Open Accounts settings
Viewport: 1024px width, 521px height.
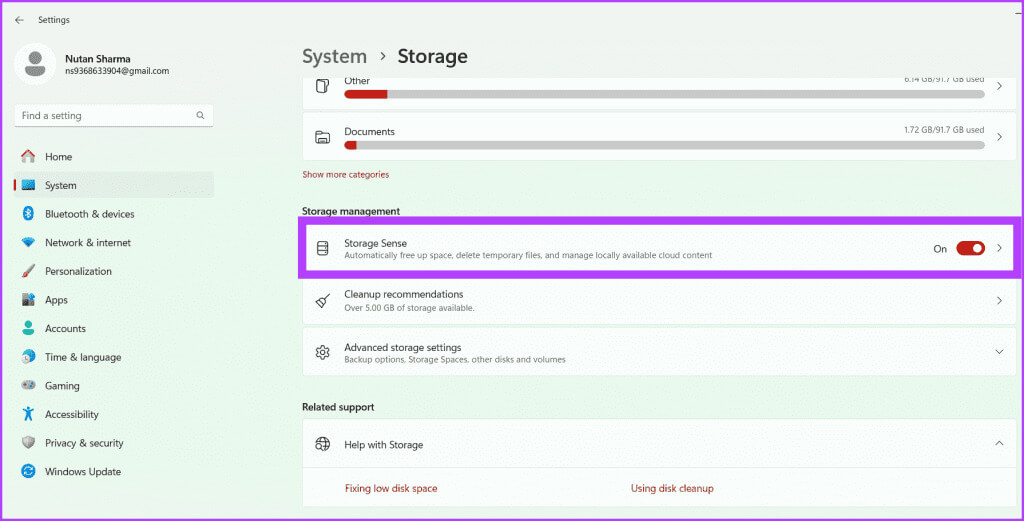[x=114, y=328]
